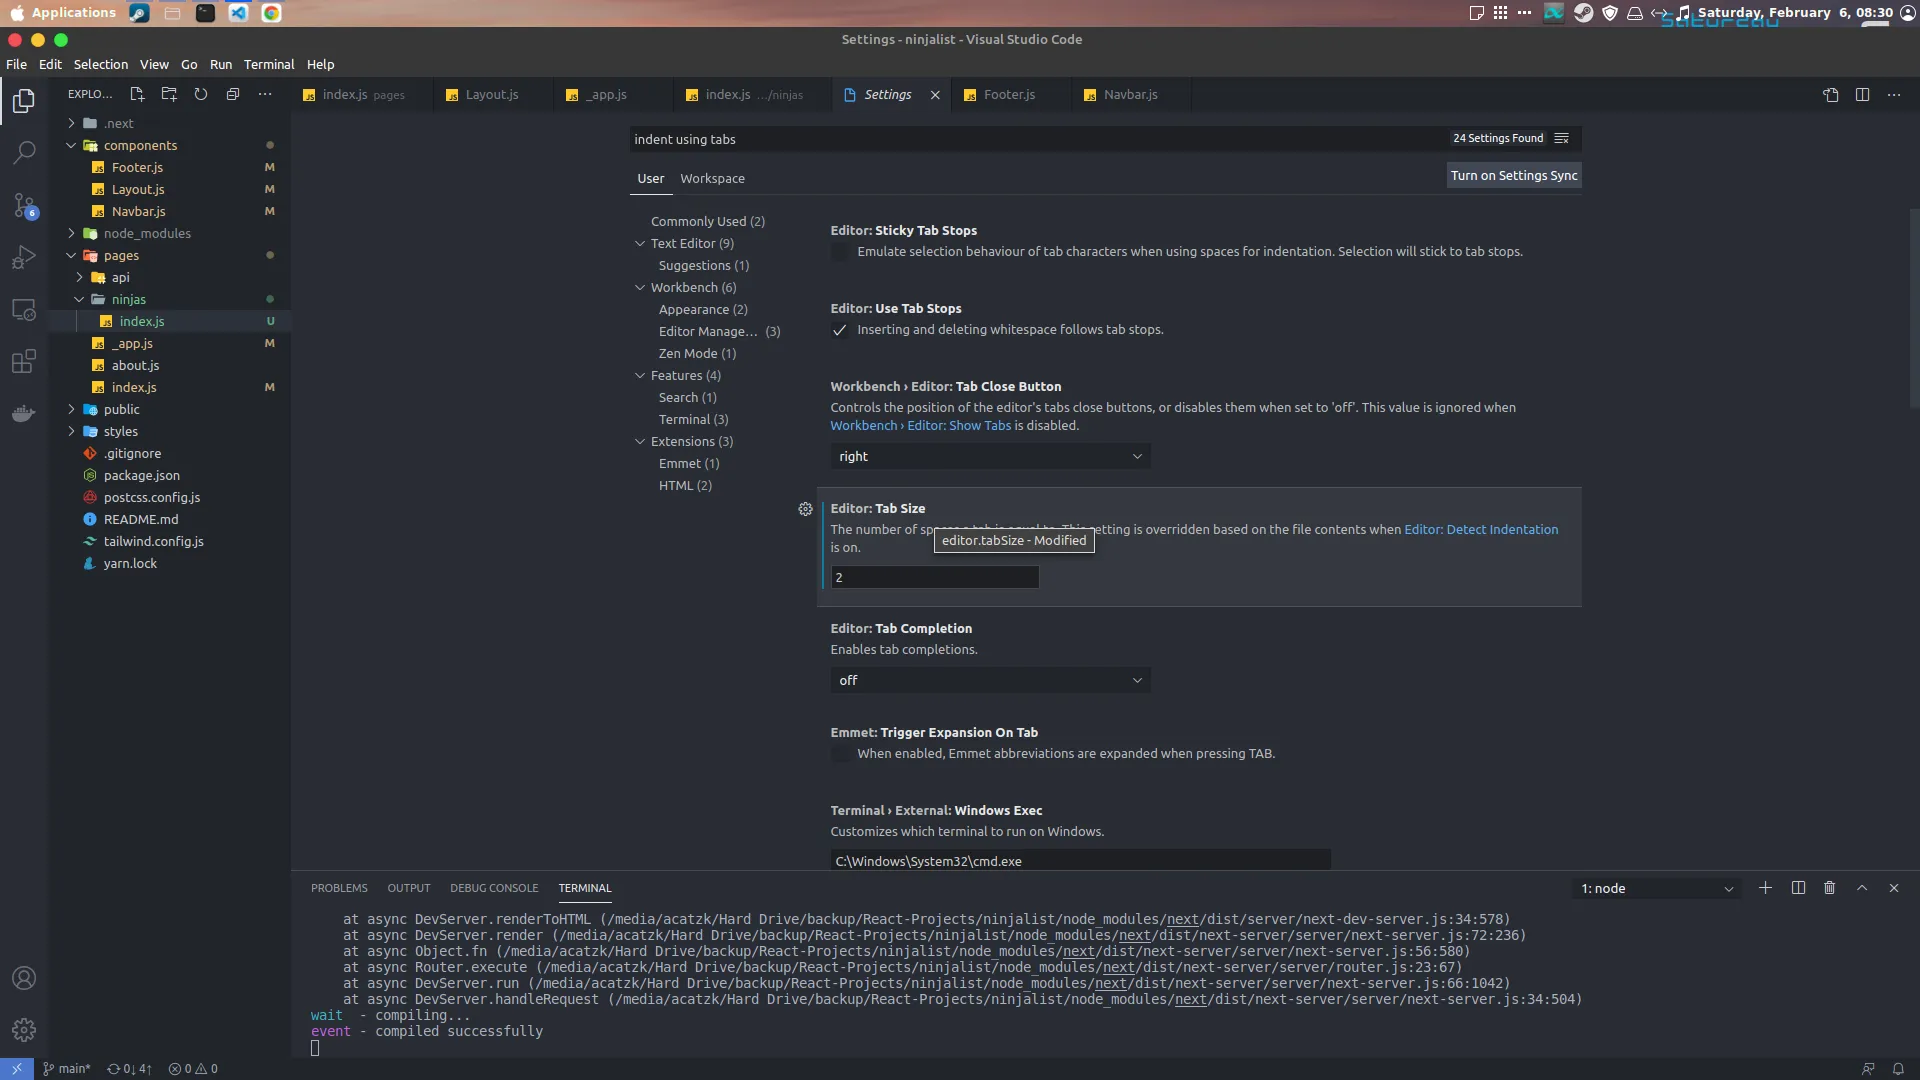Switch to the Workspace settings tab
The height and width of the screenshot is (1080, 1920).
point(712,178)
